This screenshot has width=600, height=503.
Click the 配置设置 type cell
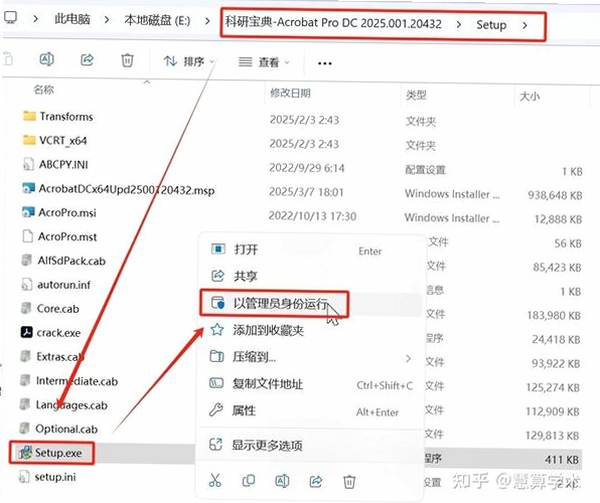pyautogui.click(x=425, y=170)
